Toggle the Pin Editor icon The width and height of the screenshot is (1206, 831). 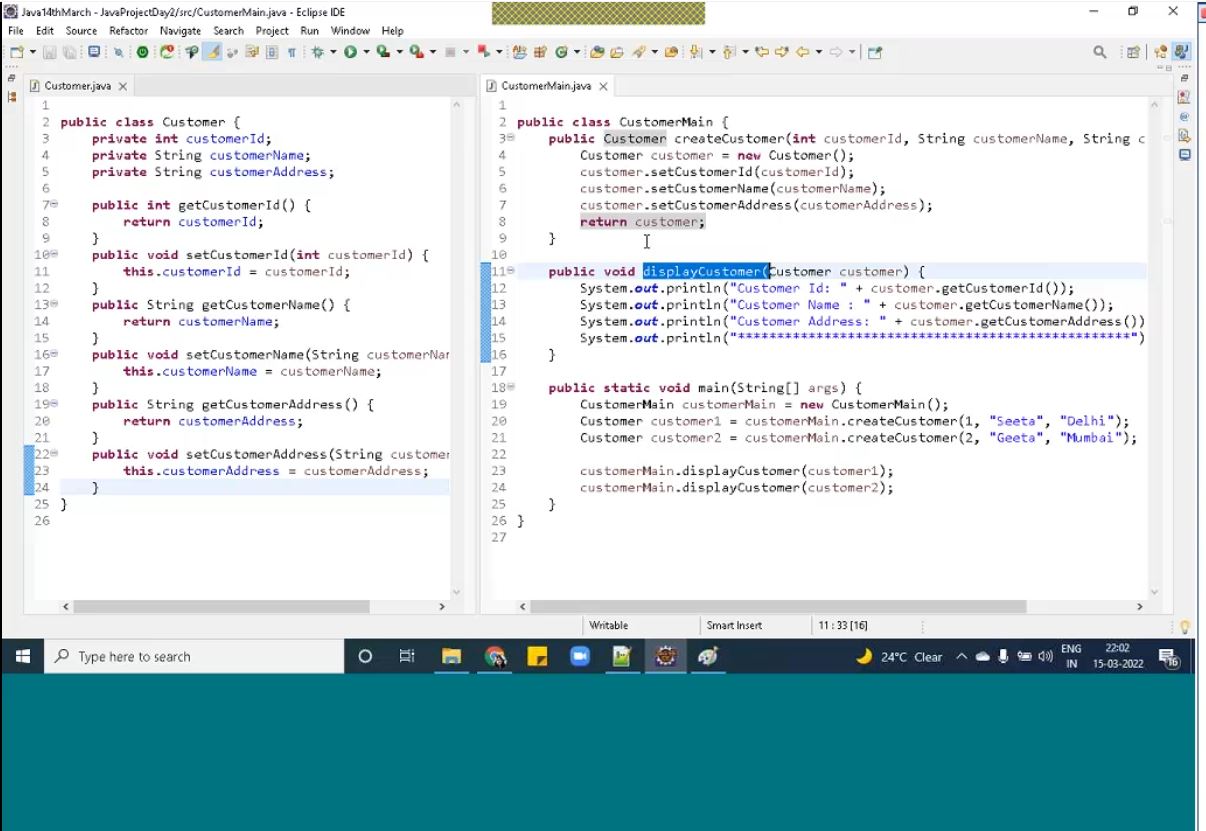click(x=875, y=52)
